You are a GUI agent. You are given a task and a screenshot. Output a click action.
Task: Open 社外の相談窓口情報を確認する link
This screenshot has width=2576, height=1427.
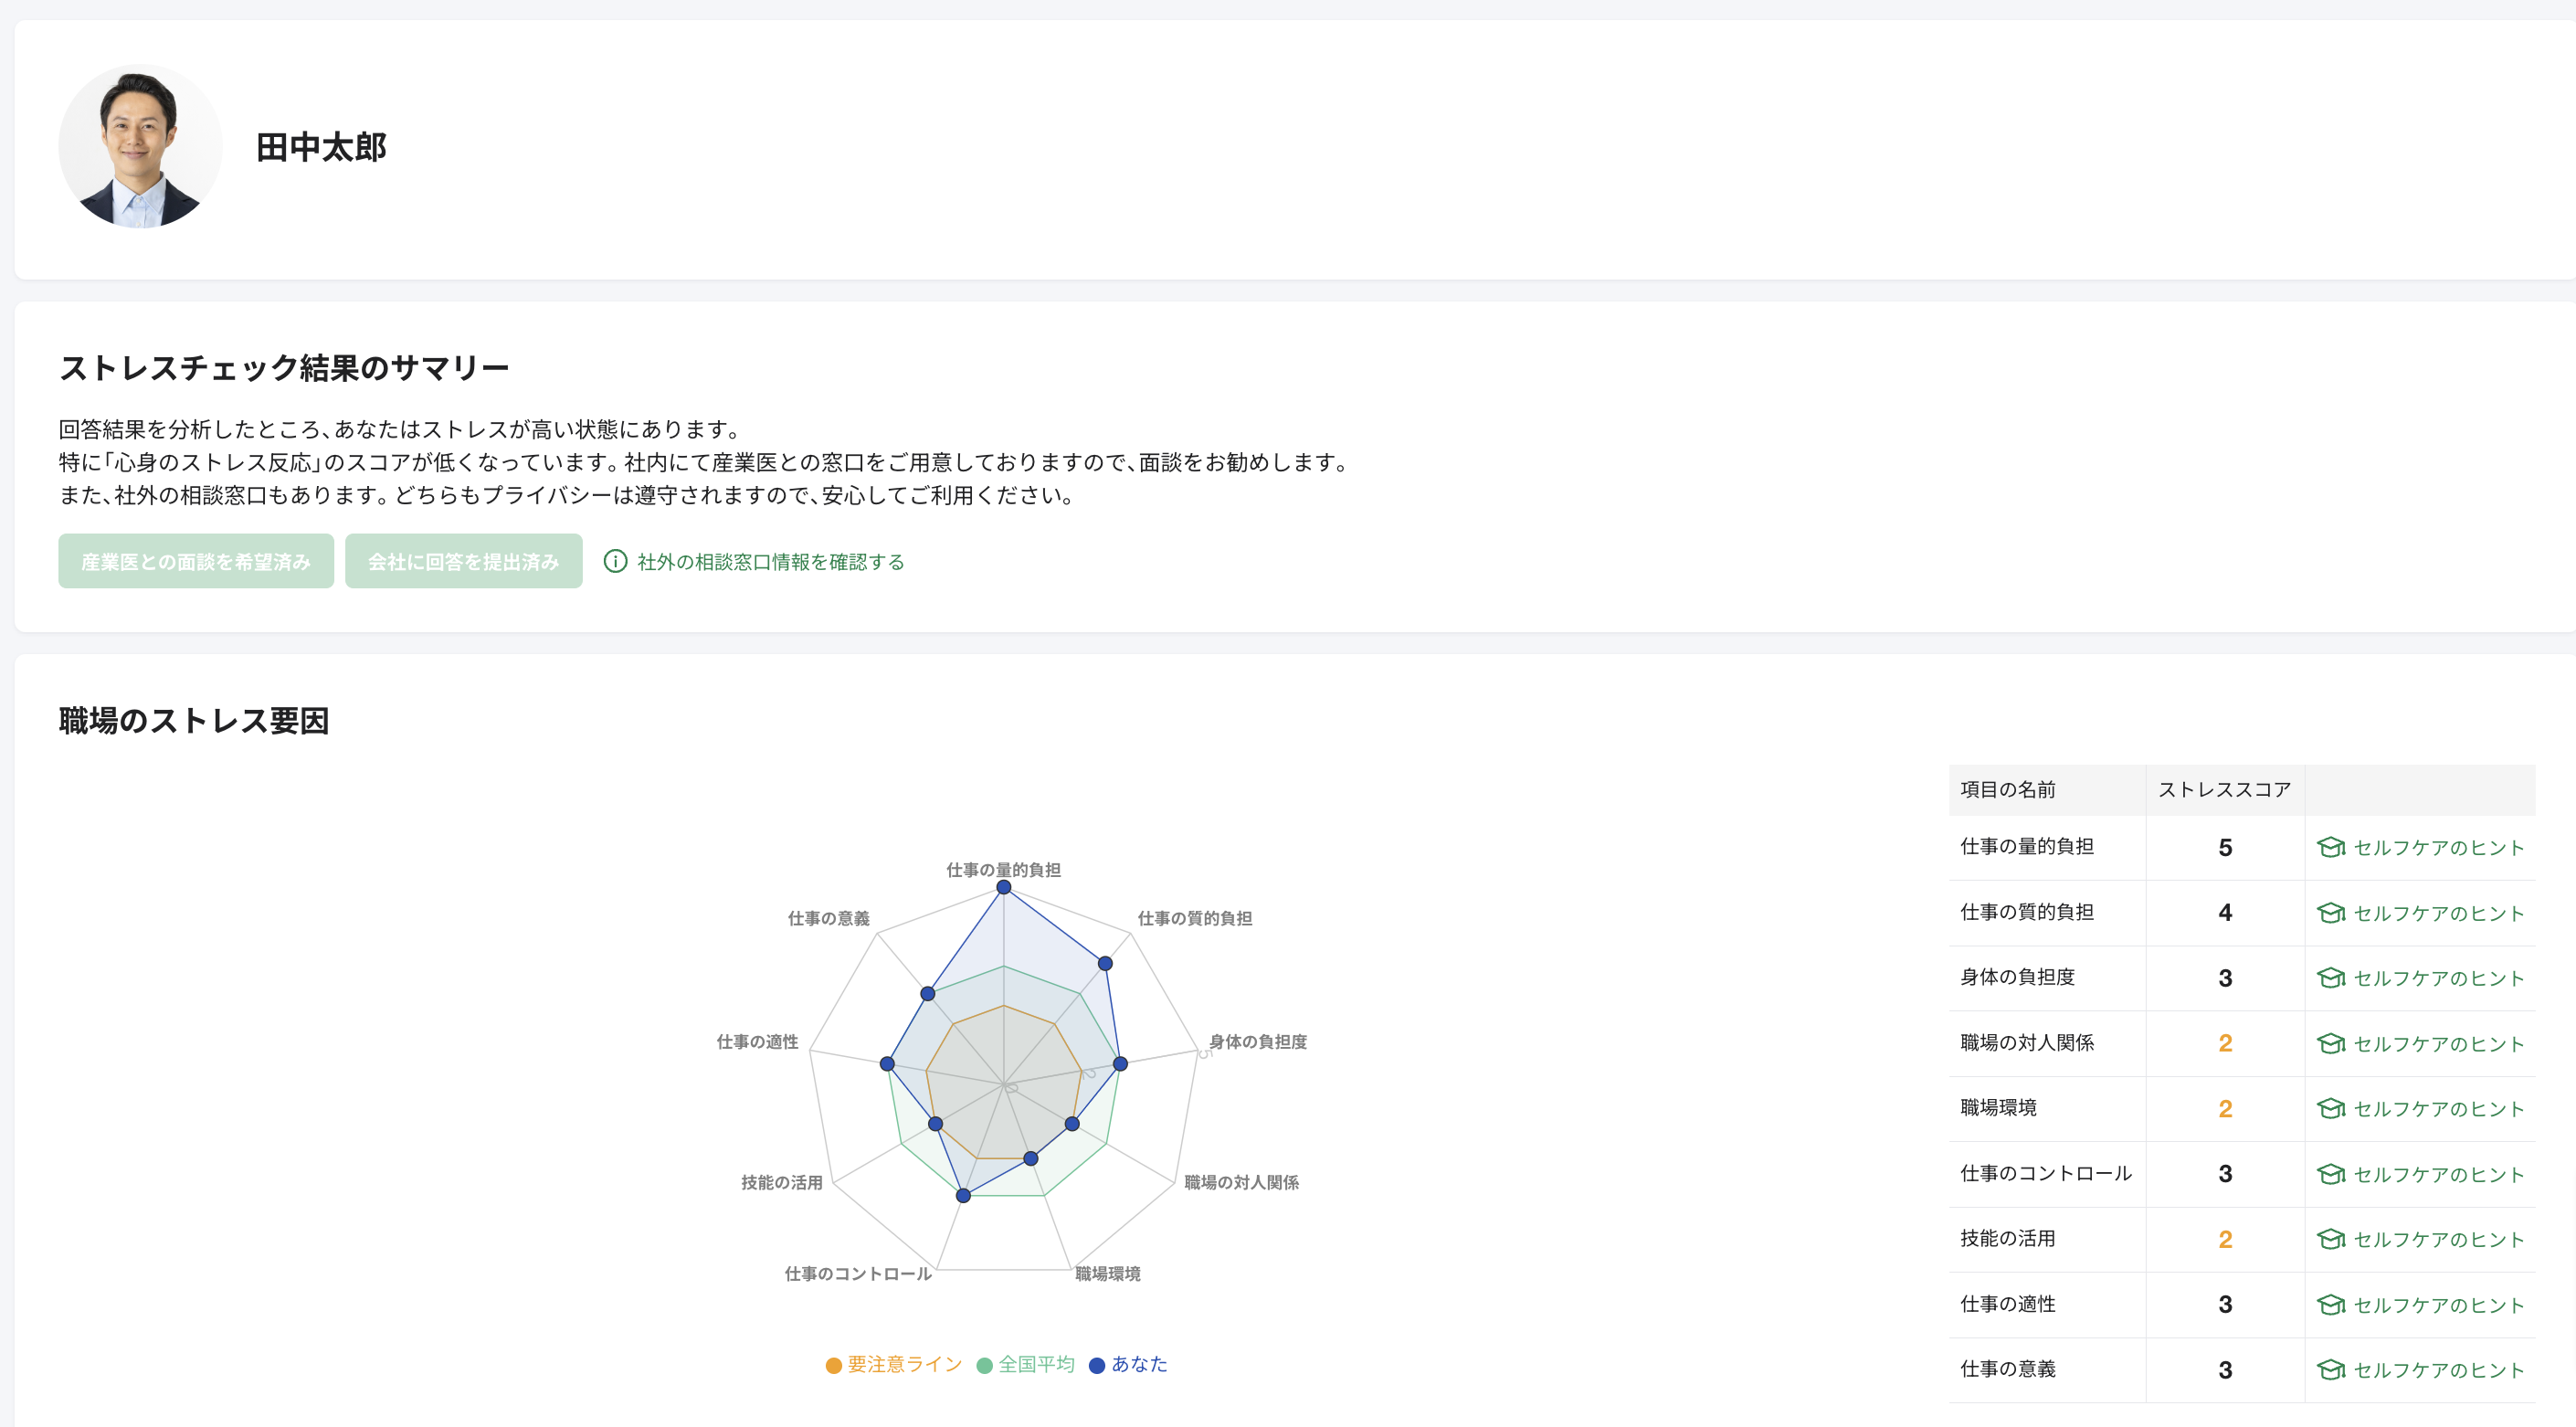tap(770, 561)
